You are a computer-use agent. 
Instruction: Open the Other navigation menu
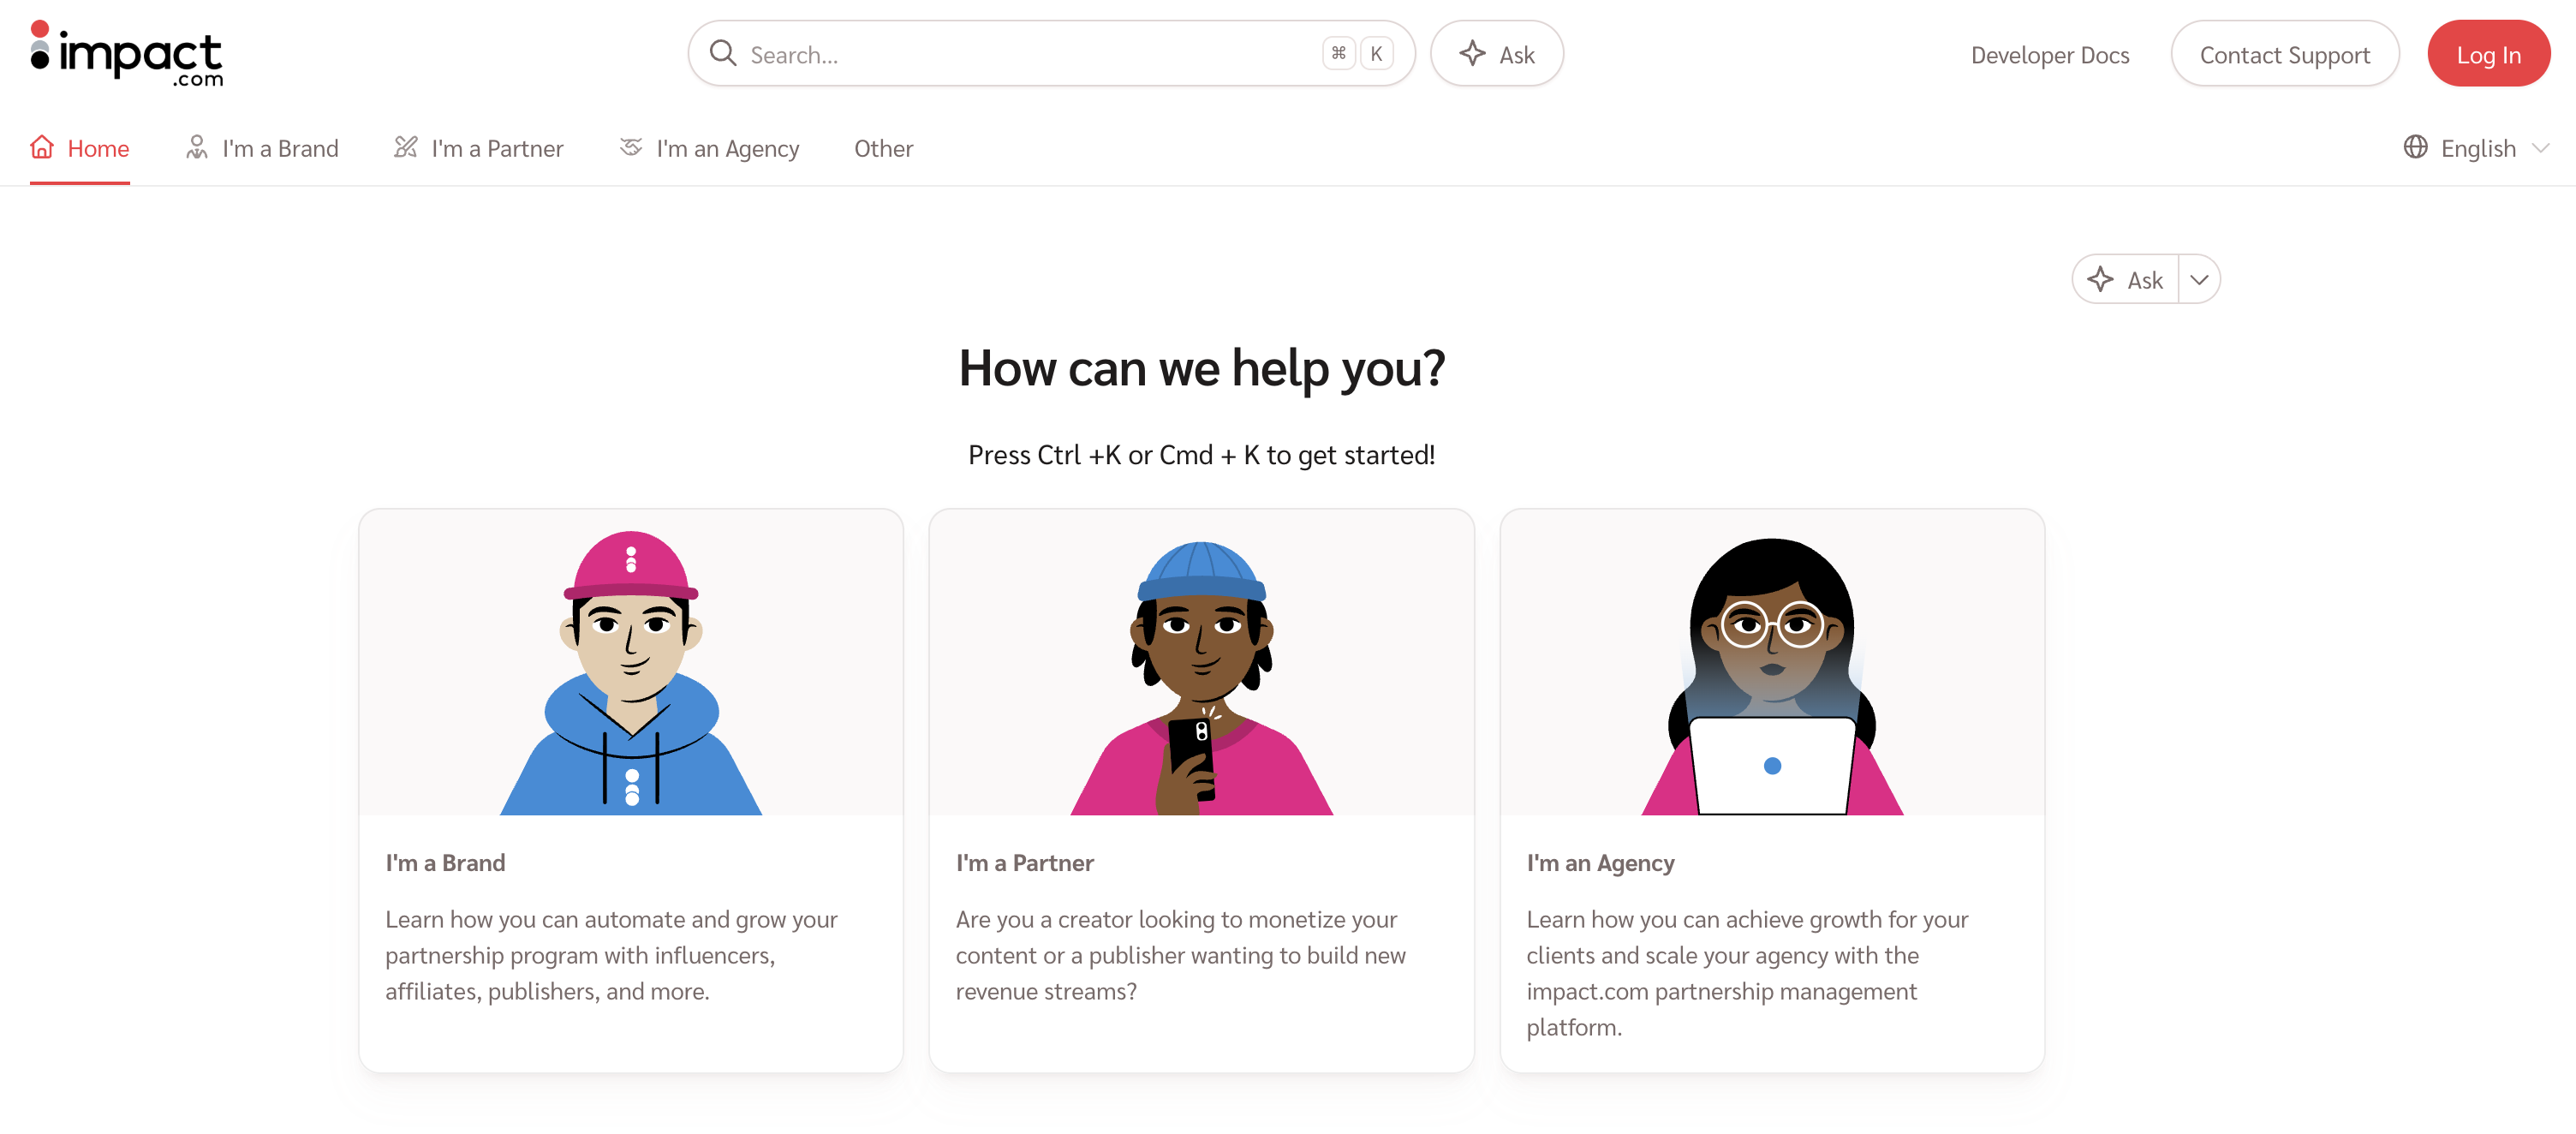point(883,149)
